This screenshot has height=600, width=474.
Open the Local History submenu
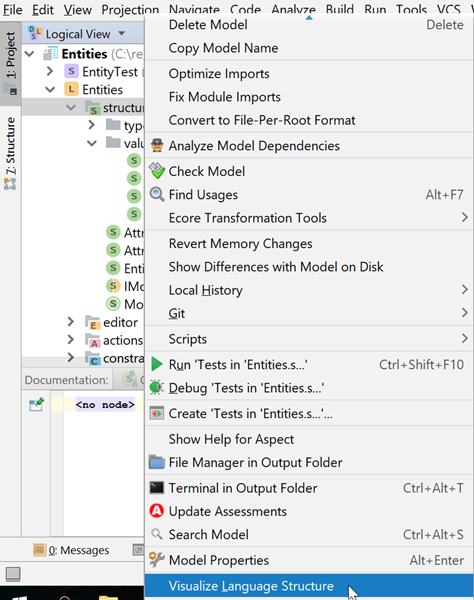pos(309,290)
